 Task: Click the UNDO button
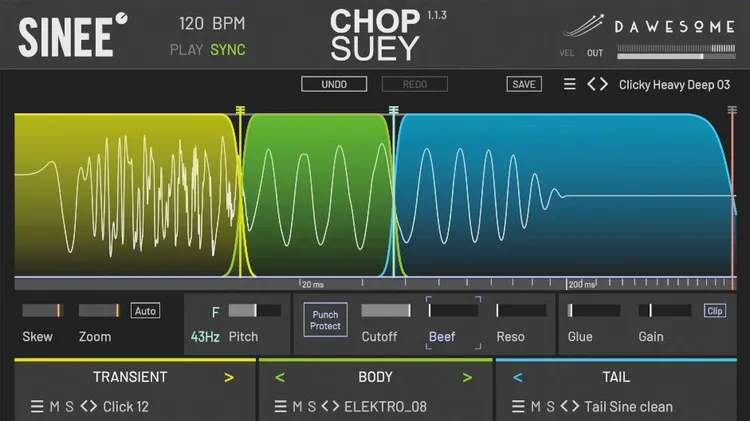point(334,84)
